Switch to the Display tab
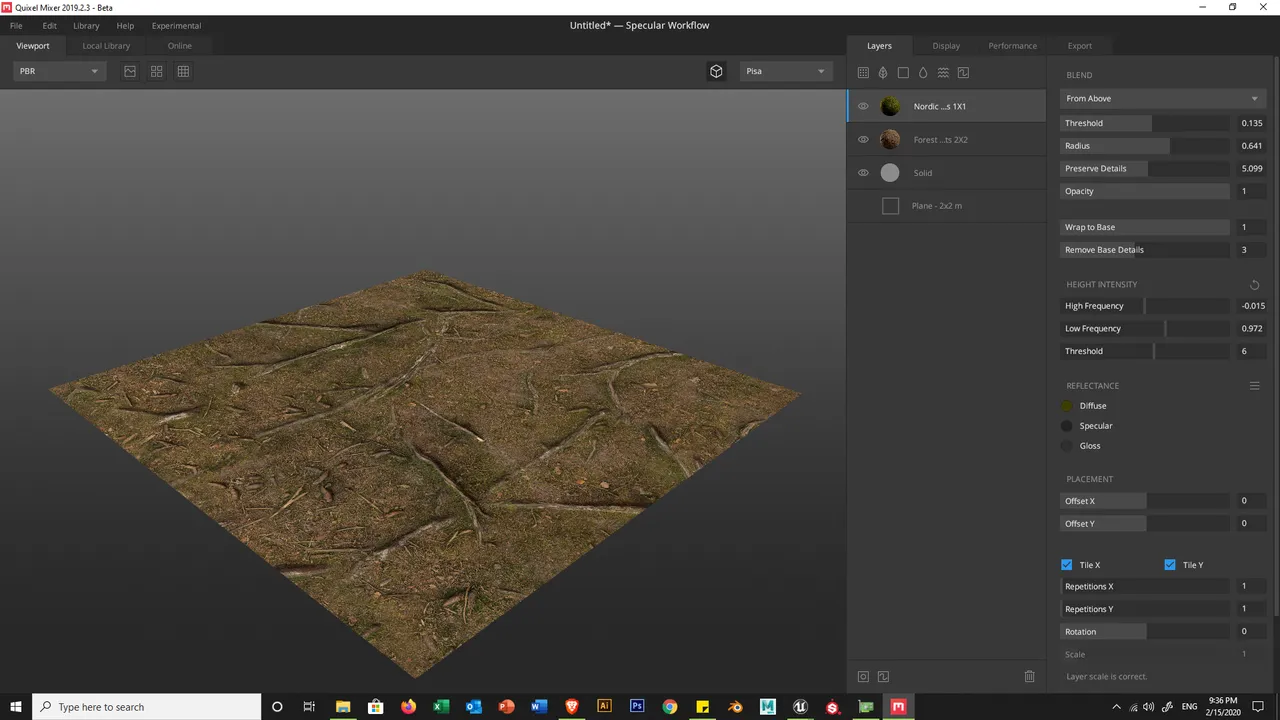 pyautogui.click(x=946, y=46)
